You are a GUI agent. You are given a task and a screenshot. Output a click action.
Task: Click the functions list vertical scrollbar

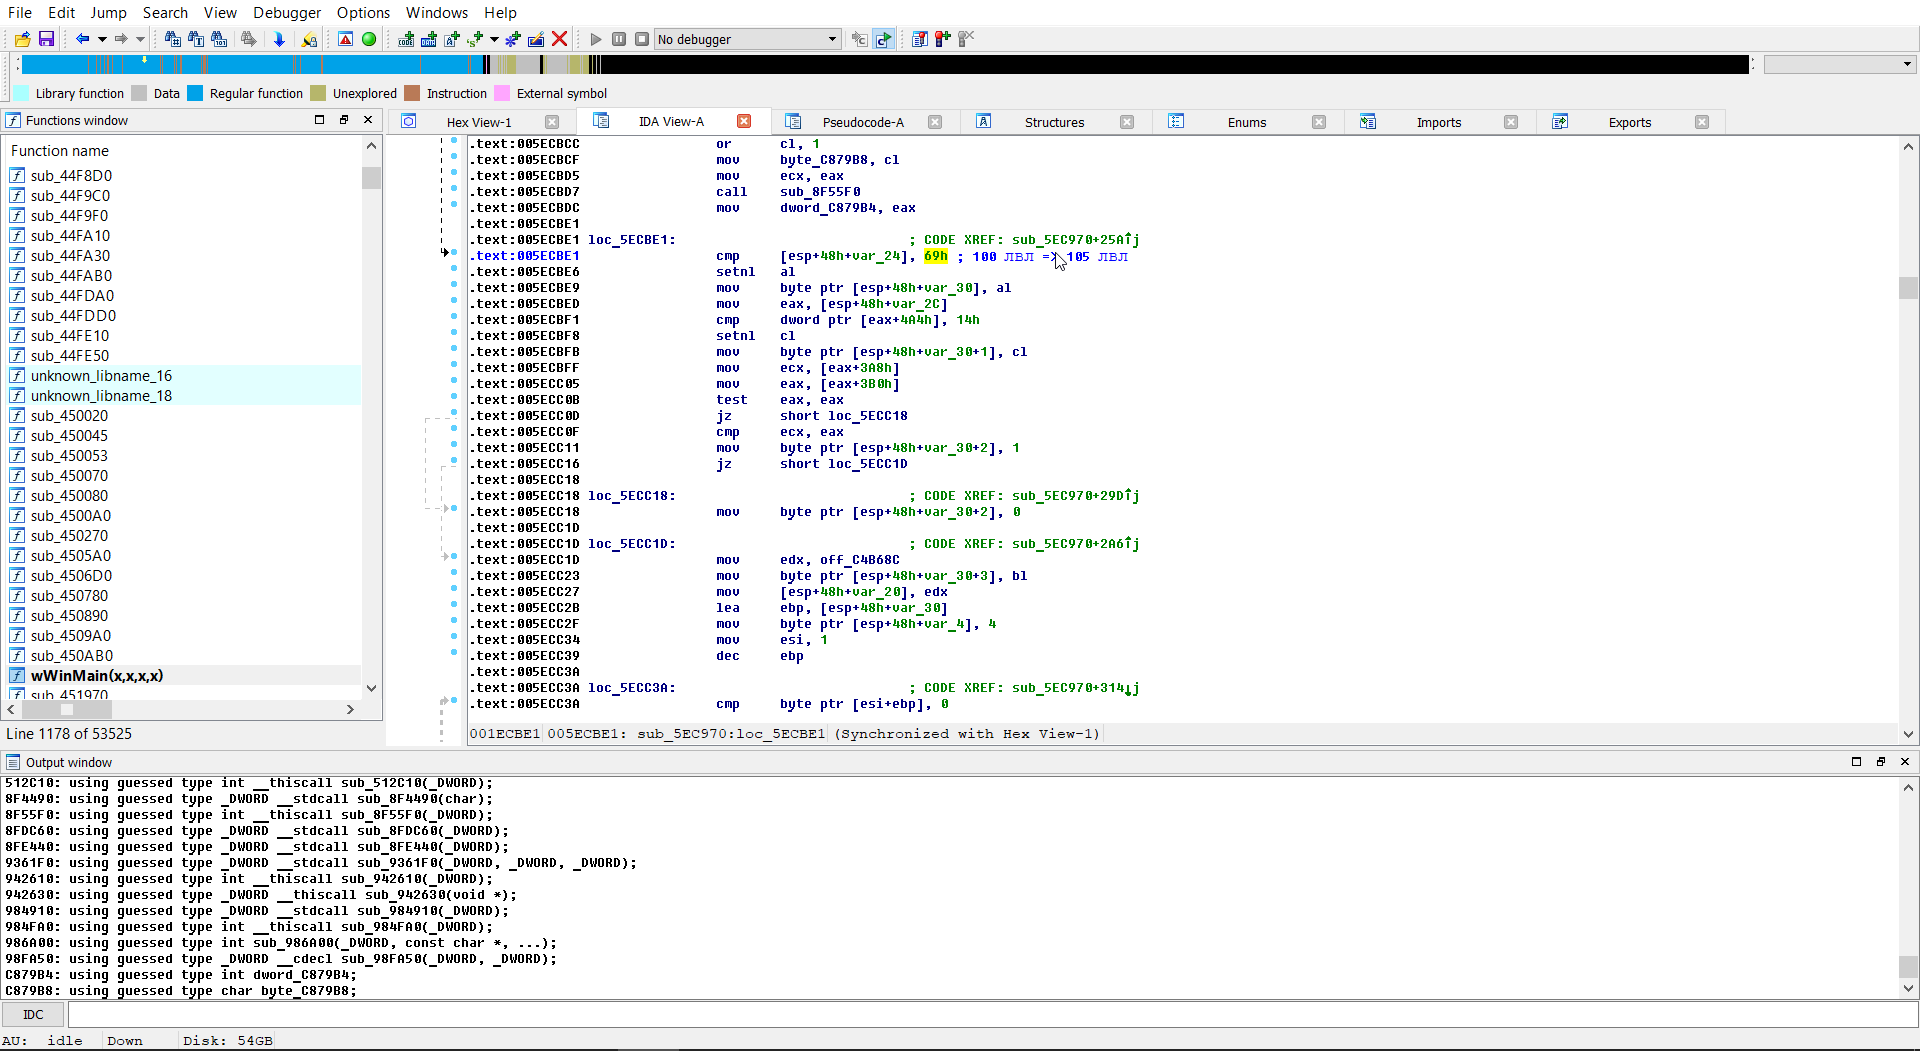371,418
